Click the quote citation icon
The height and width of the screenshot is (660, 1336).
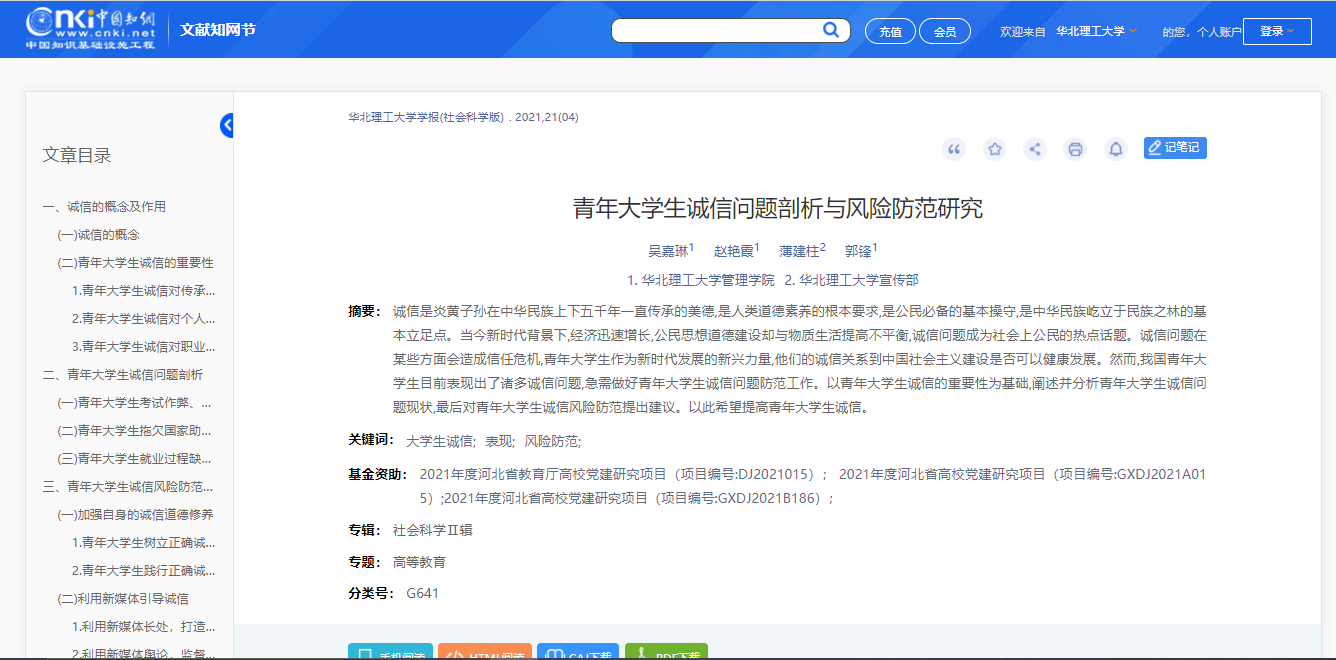(x=954, y=149)
